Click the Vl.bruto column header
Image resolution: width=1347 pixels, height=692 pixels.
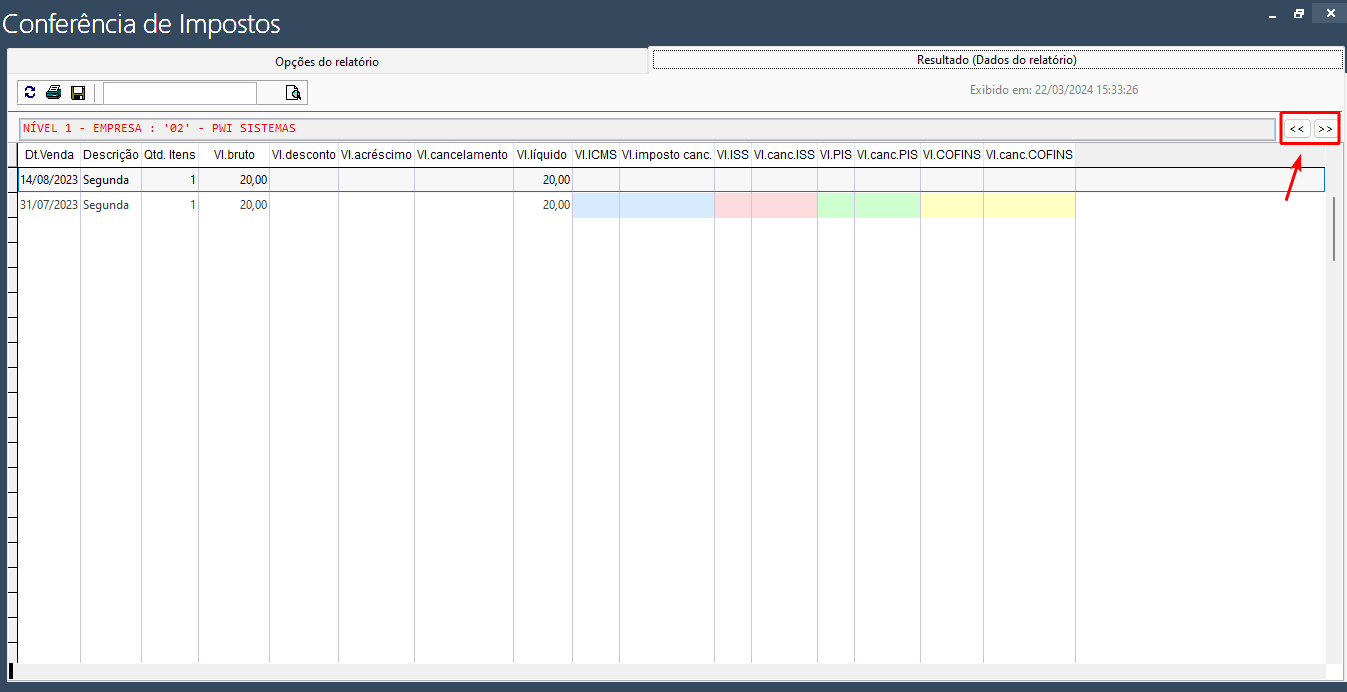click(234, 155)
